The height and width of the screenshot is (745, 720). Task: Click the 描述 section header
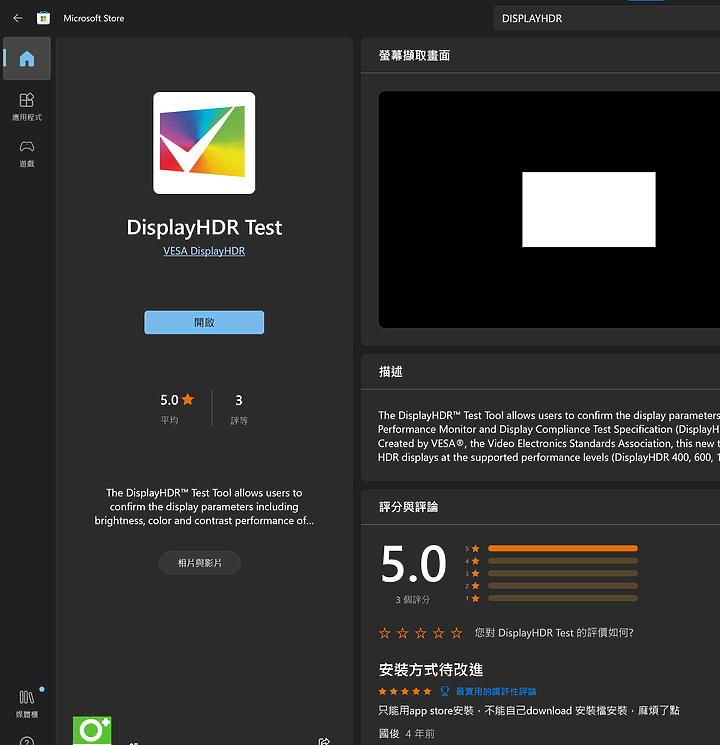[x=391, y=372]
